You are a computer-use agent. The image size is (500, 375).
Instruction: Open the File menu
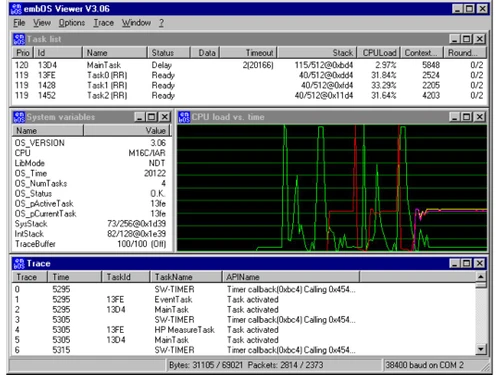[x=19, y=23]
